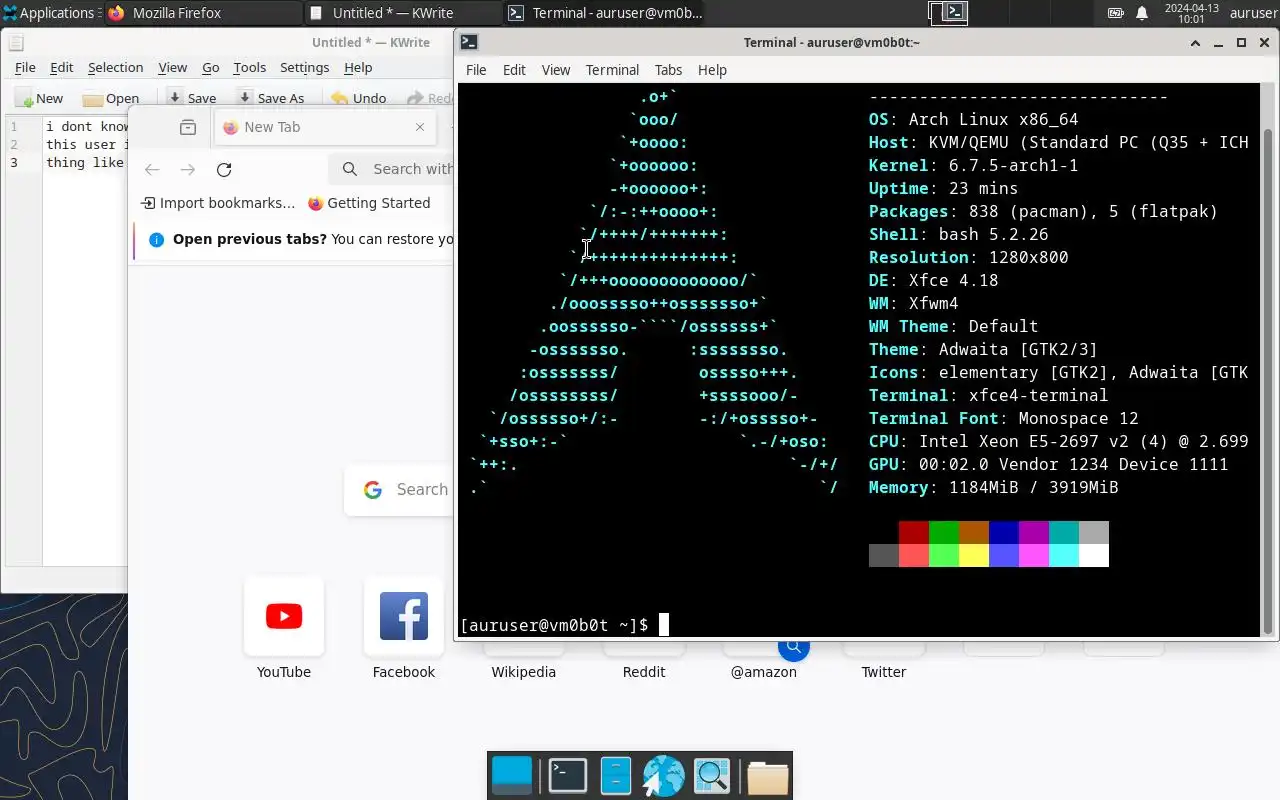Screen dimensions: 1280x800
Task: Open the Getting Started bookmark
Action: pyautogui.click(x=369, y=203)
